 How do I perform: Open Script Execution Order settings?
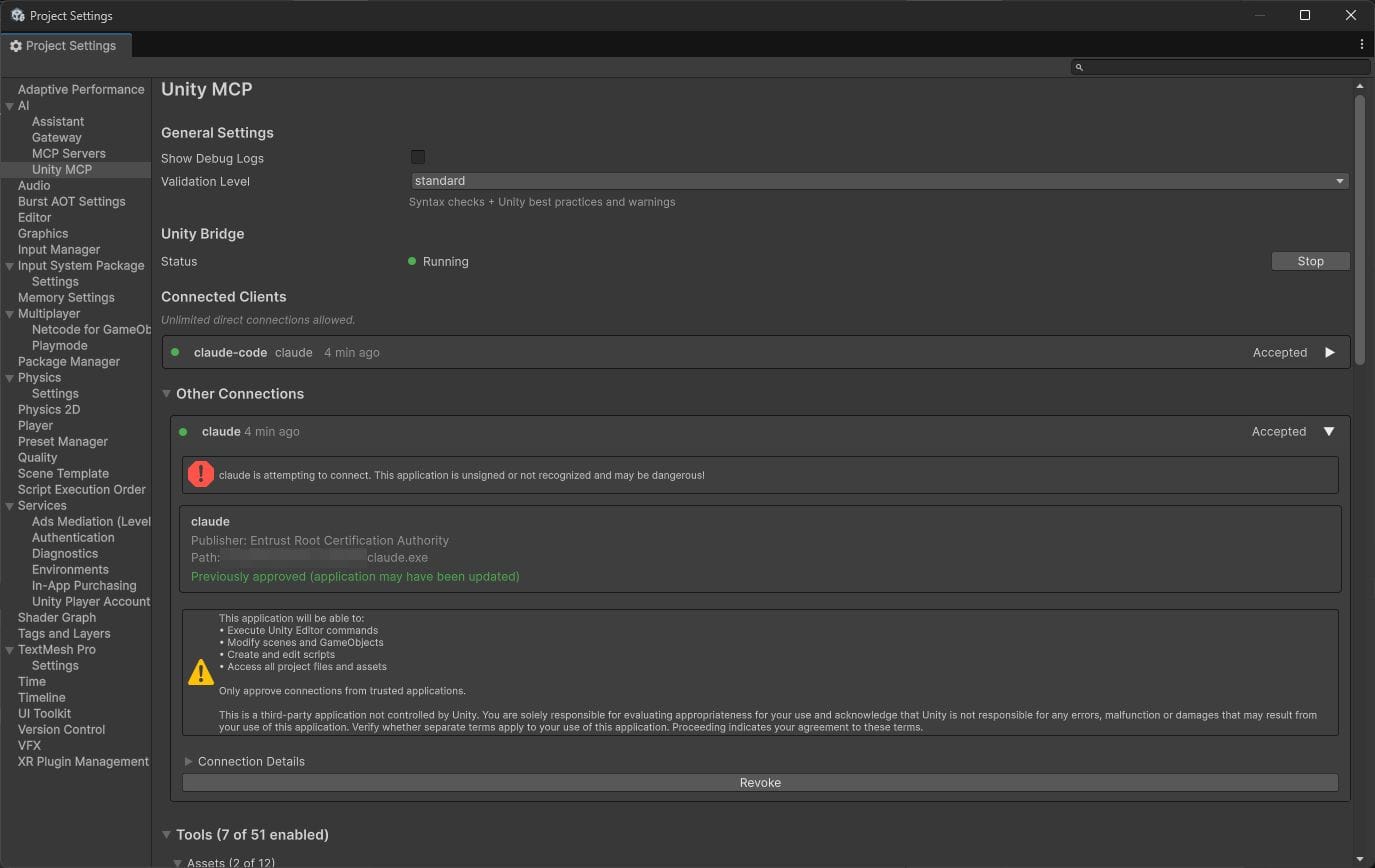pos(82,489)
